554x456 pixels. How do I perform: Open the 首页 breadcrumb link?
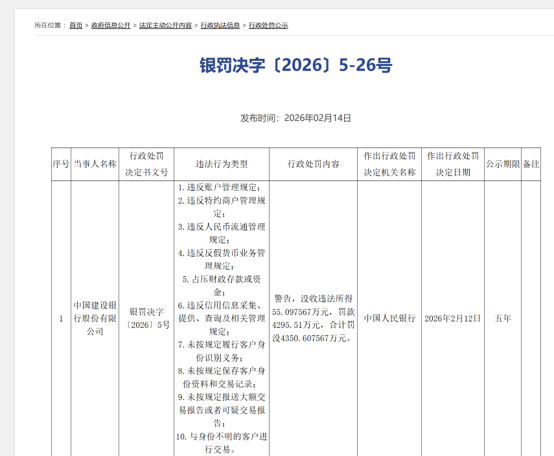click(76, 25)
